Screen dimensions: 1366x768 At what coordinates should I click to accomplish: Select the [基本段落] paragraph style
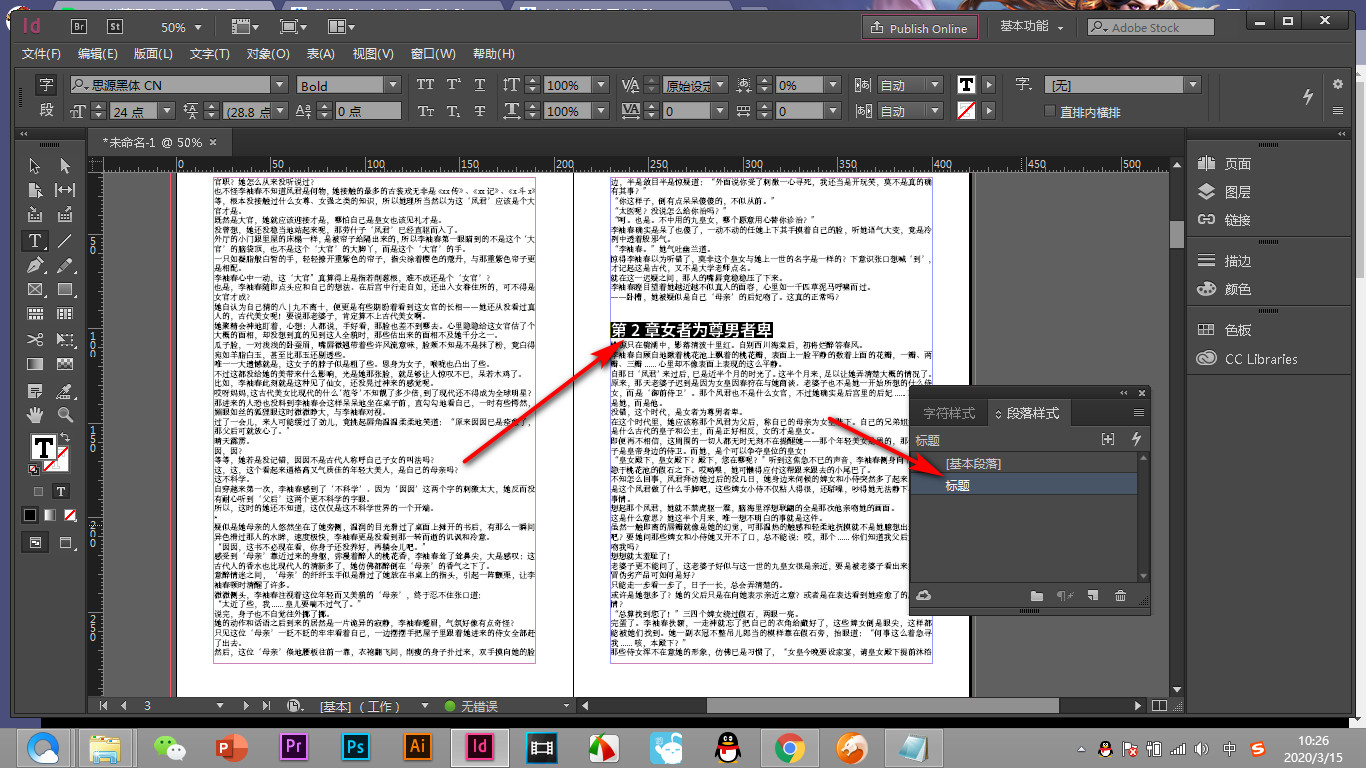click(x=973, y=463)
